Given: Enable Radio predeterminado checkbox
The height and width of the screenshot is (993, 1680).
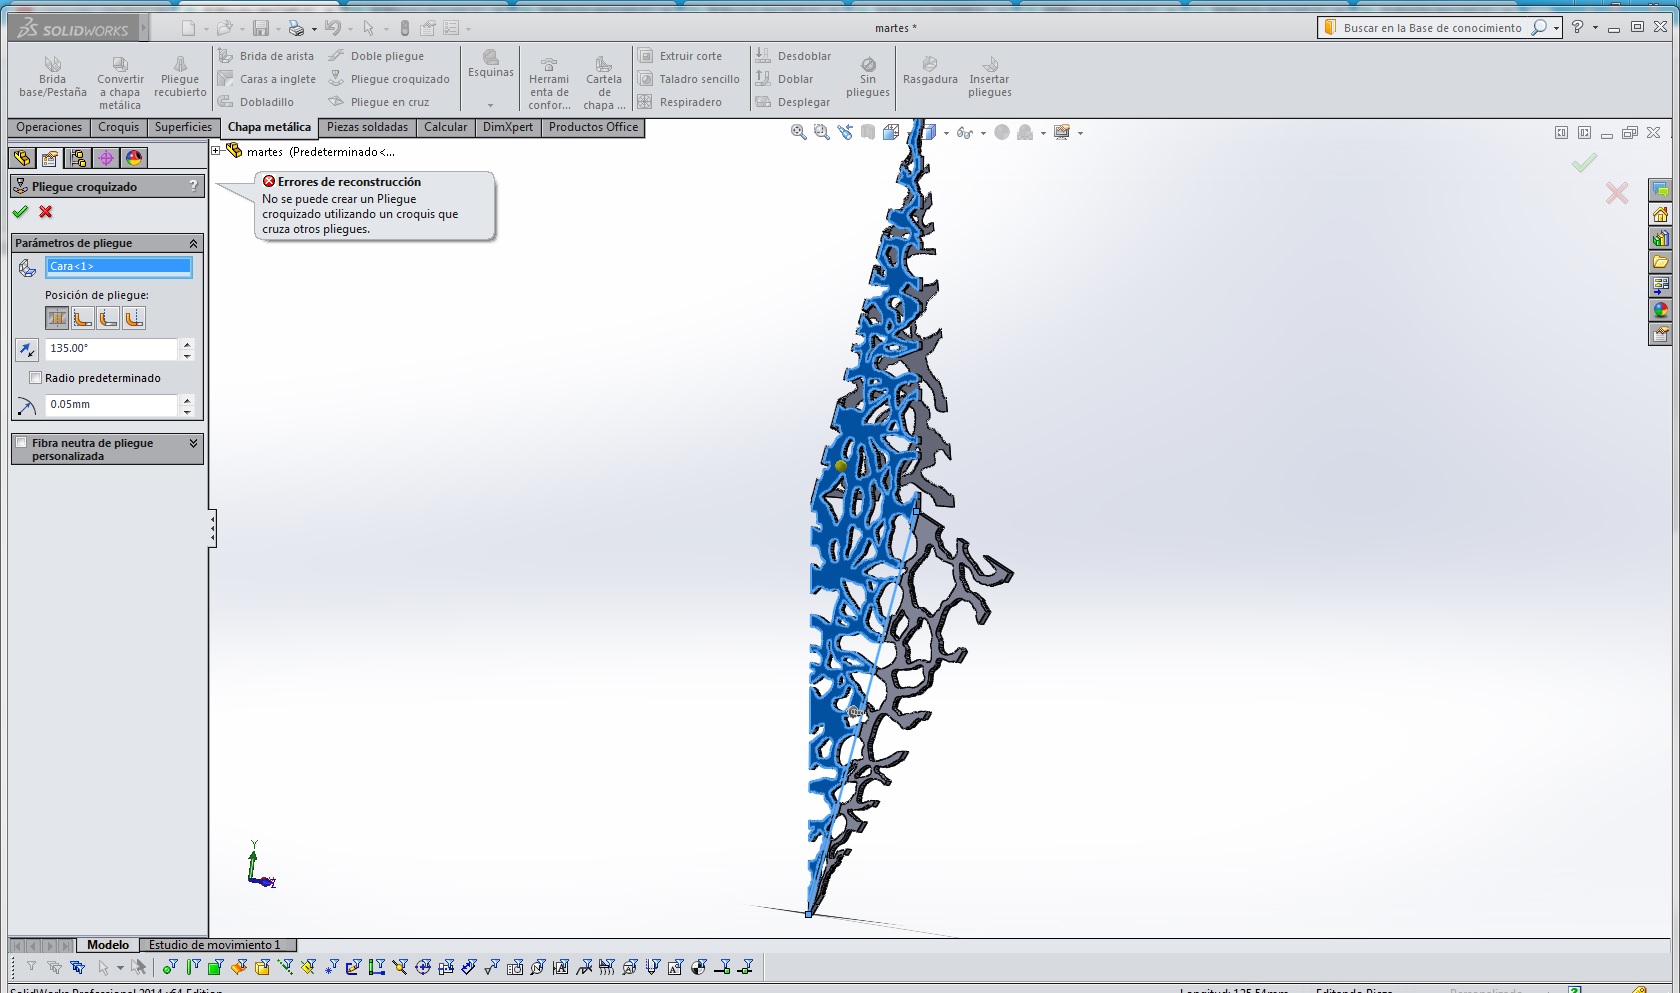Looking at the screenshot, I should [x=36, y=378].
